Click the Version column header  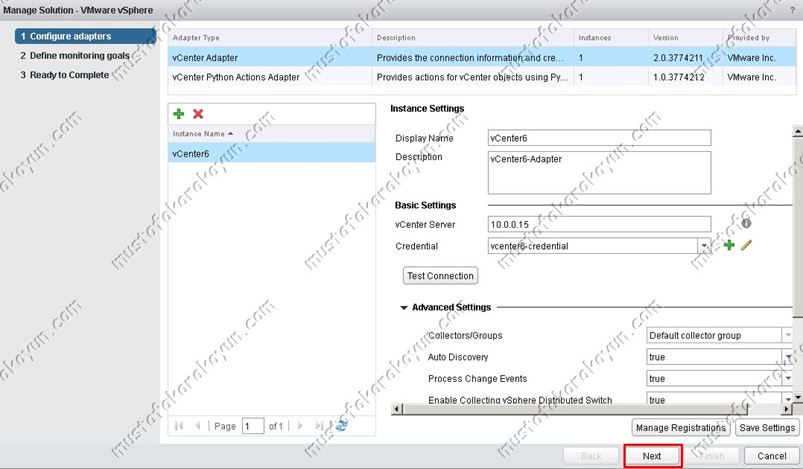tap(685, 38)
